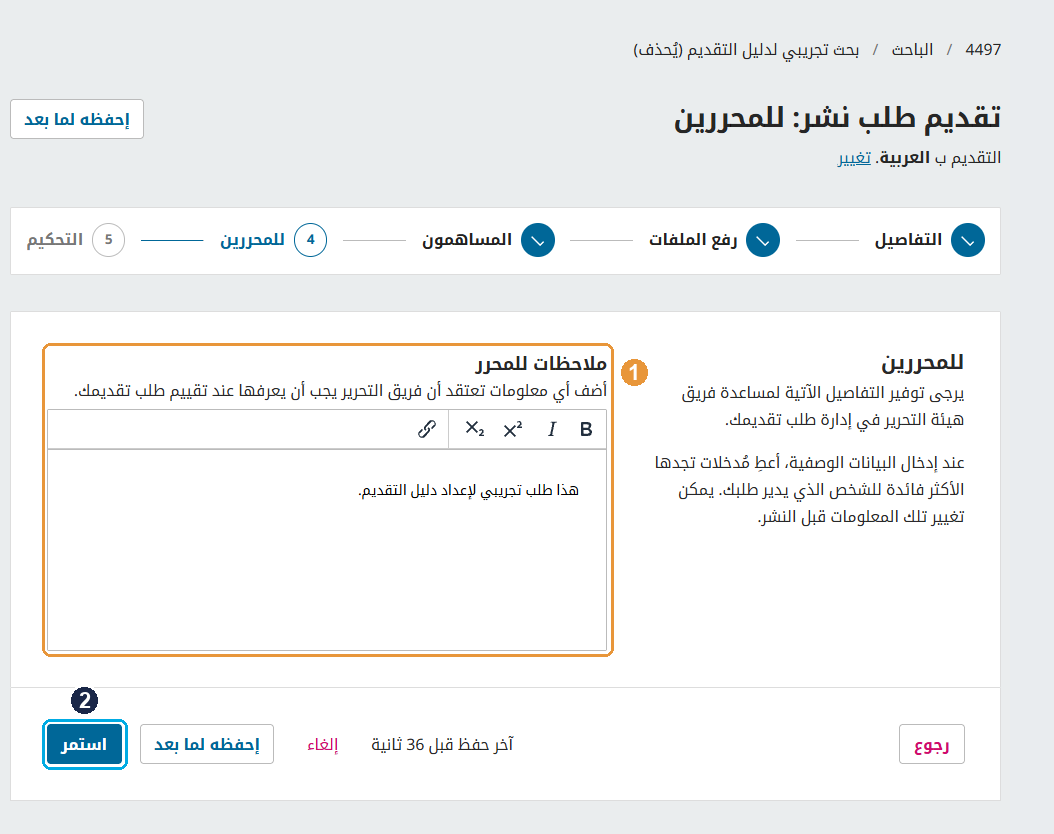This screenshot has height=834, width=1054.
Task: Click the page heading تقديم طلب نشر: للمحررين
Action: (x=837, y=118)
